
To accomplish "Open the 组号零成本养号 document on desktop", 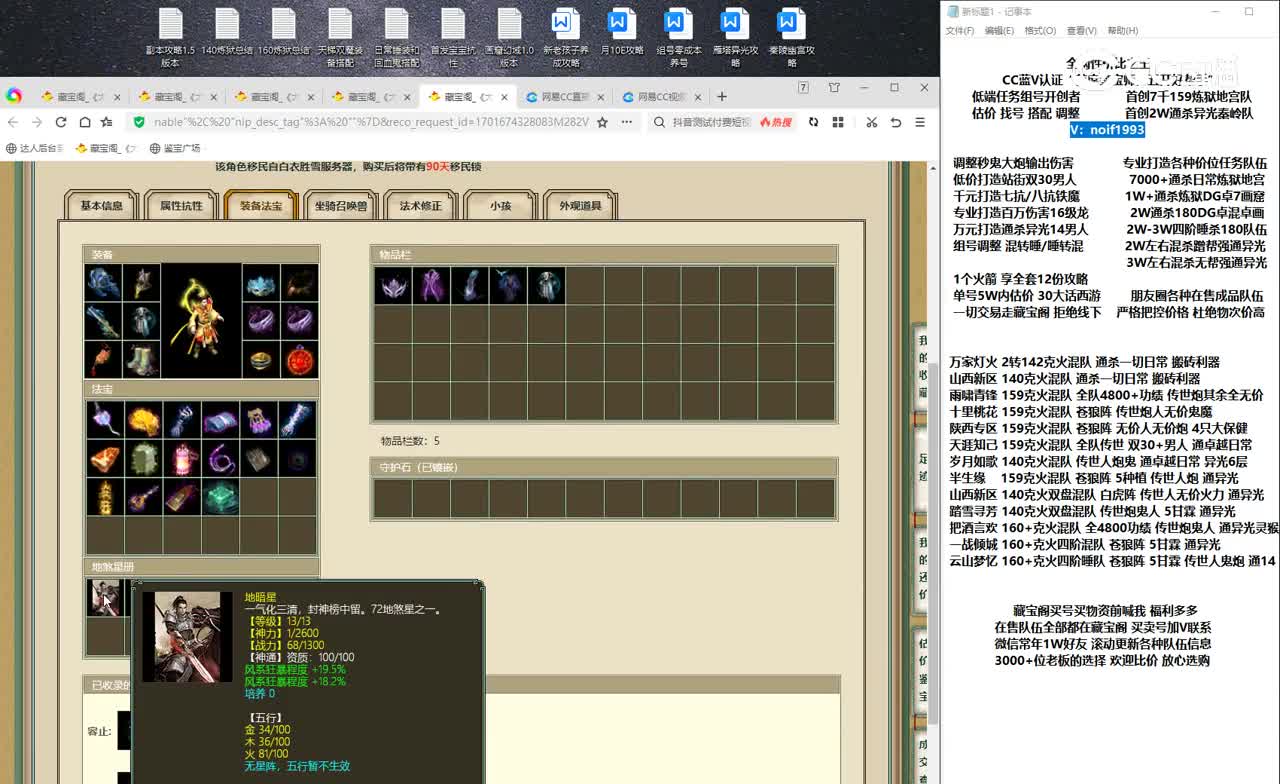I will 679,37.
